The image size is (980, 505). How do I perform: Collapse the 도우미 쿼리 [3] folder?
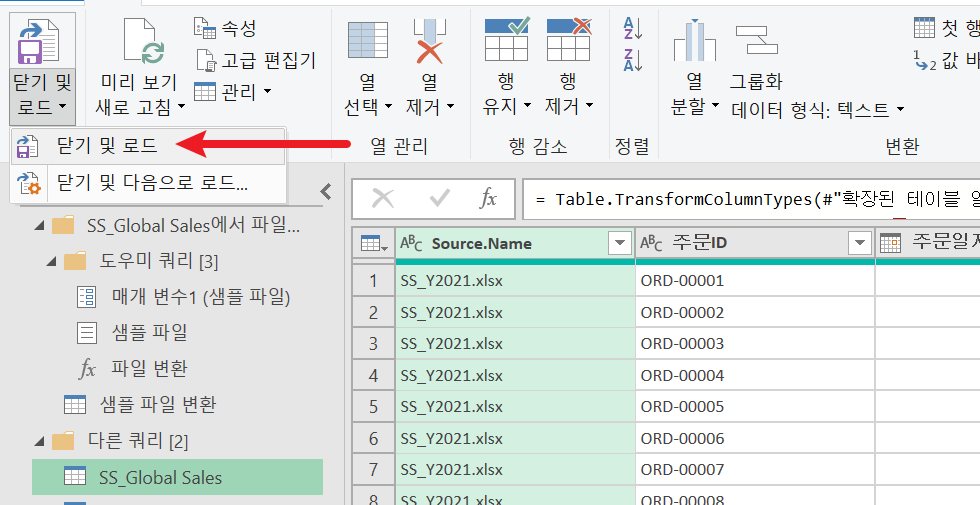click(x=52, y=261)
